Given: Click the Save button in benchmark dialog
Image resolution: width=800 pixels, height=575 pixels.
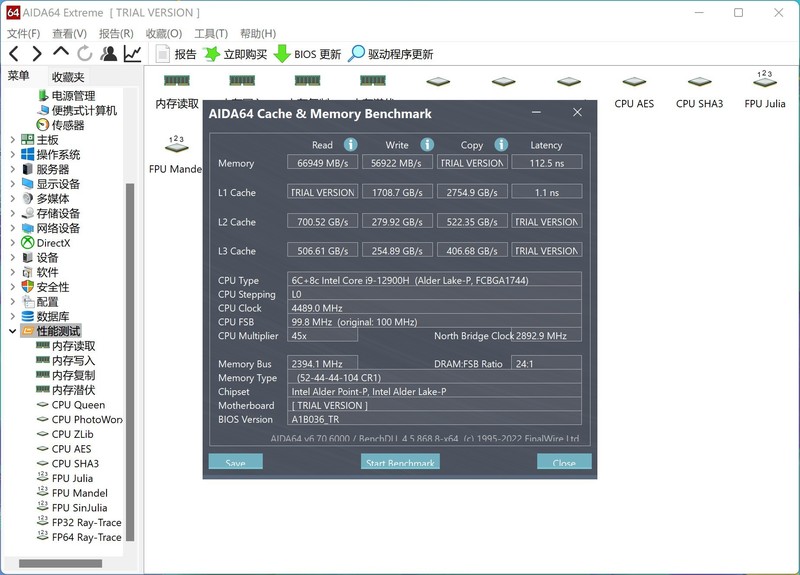Looking at the screenshot, I should click(235, 462).
